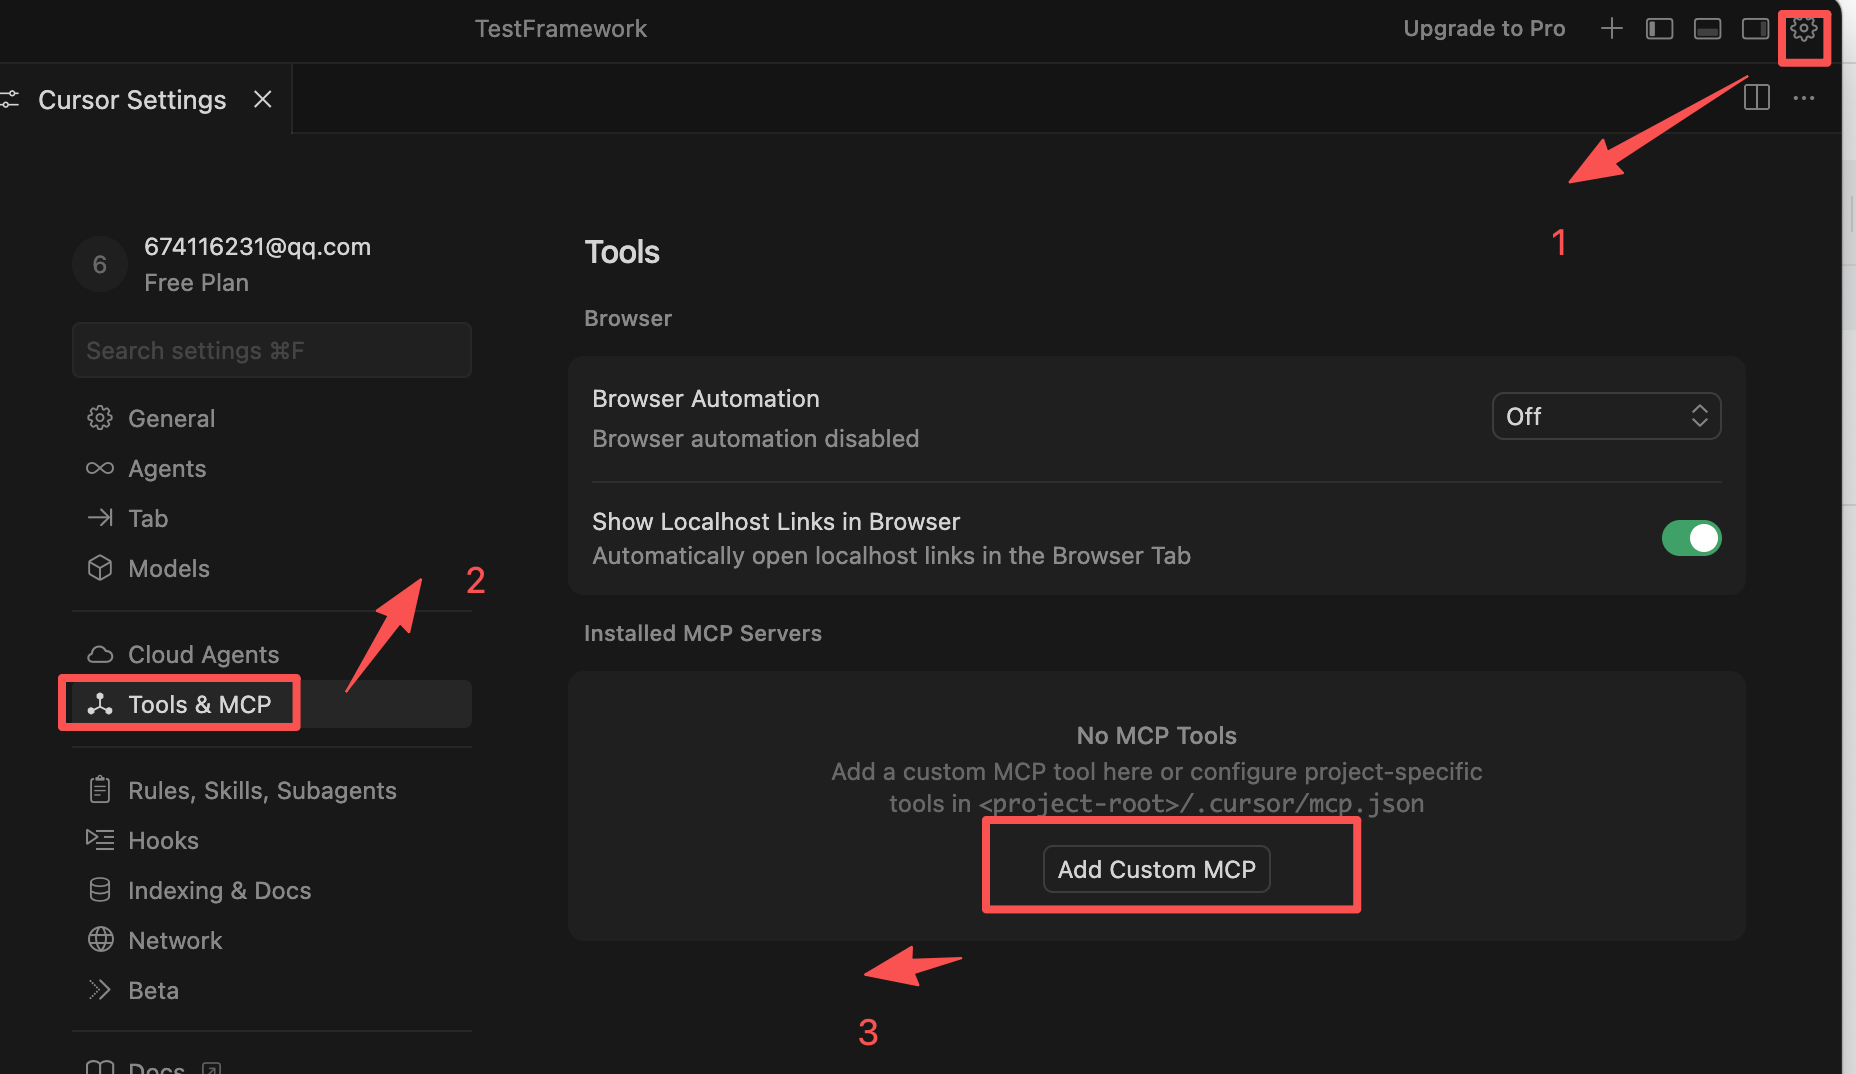Click the Tools & MCP node icon
The height and width of the screenshot is (1074, 1856).
coord(100,704)
